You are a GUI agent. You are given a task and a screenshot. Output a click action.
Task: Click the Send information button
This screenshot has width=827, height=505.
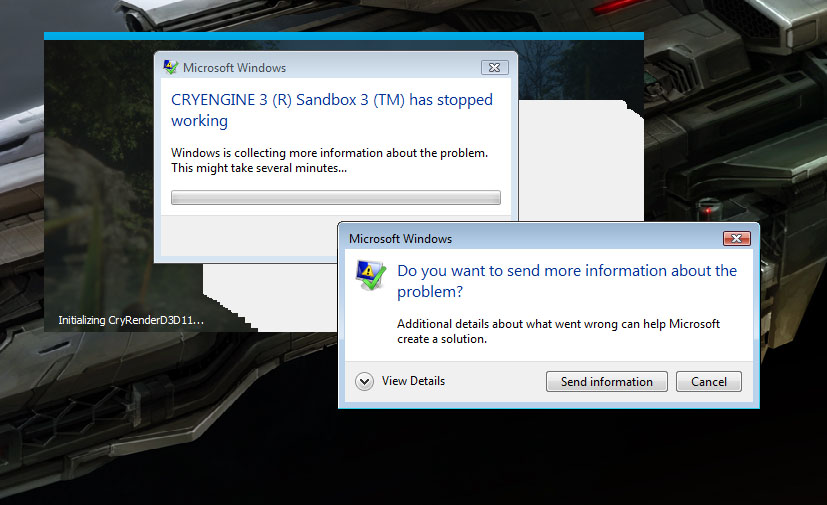click(607, 382)
